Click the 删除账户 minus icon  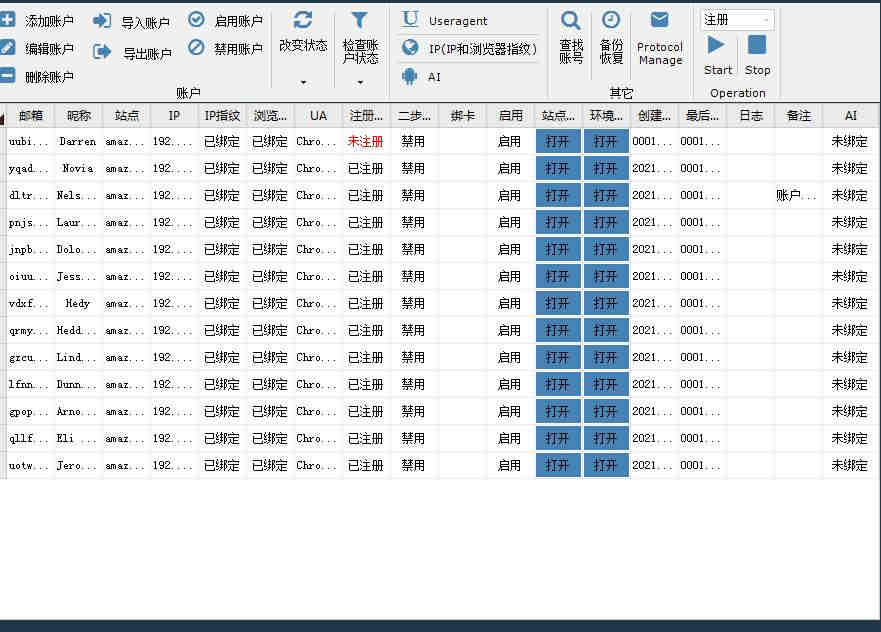[7, 75]
